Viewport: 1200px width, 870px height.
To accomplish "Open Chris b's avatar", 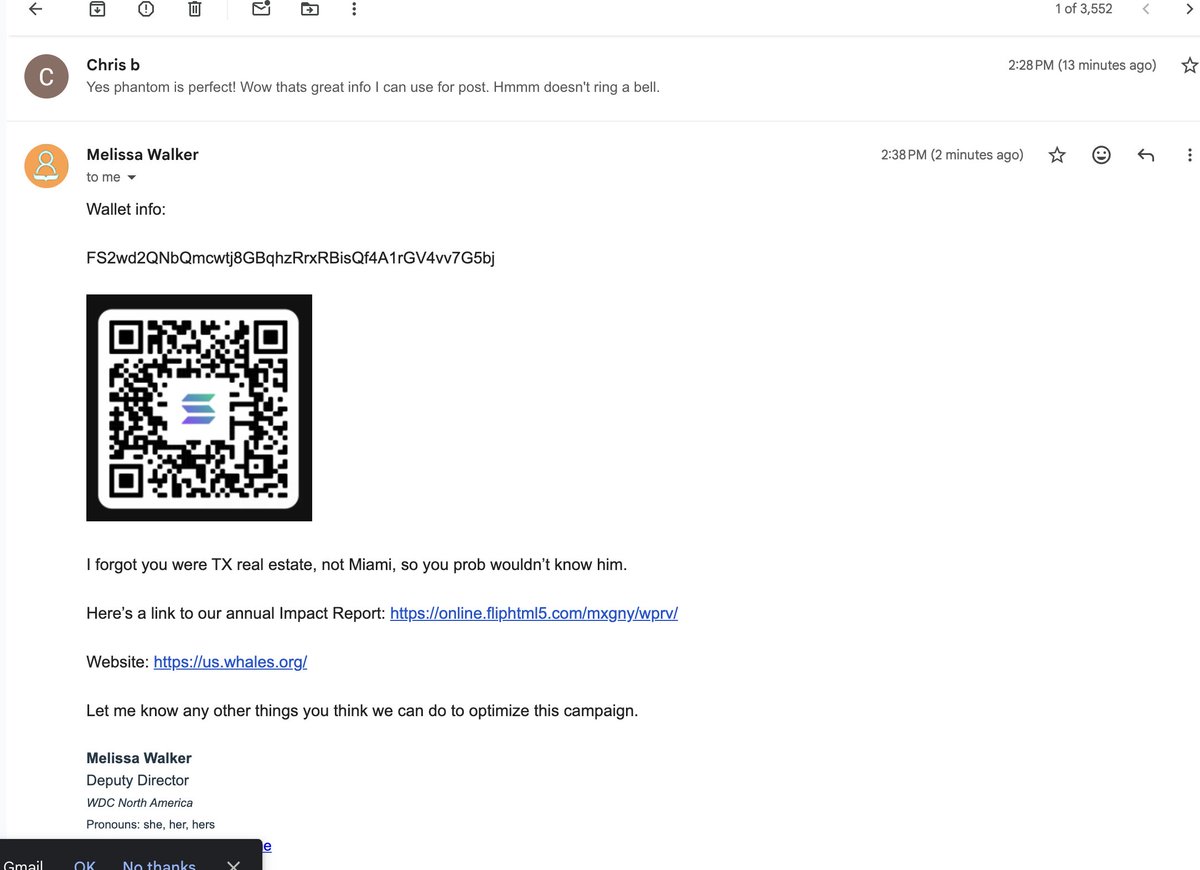I will click(x=46, y=77).
